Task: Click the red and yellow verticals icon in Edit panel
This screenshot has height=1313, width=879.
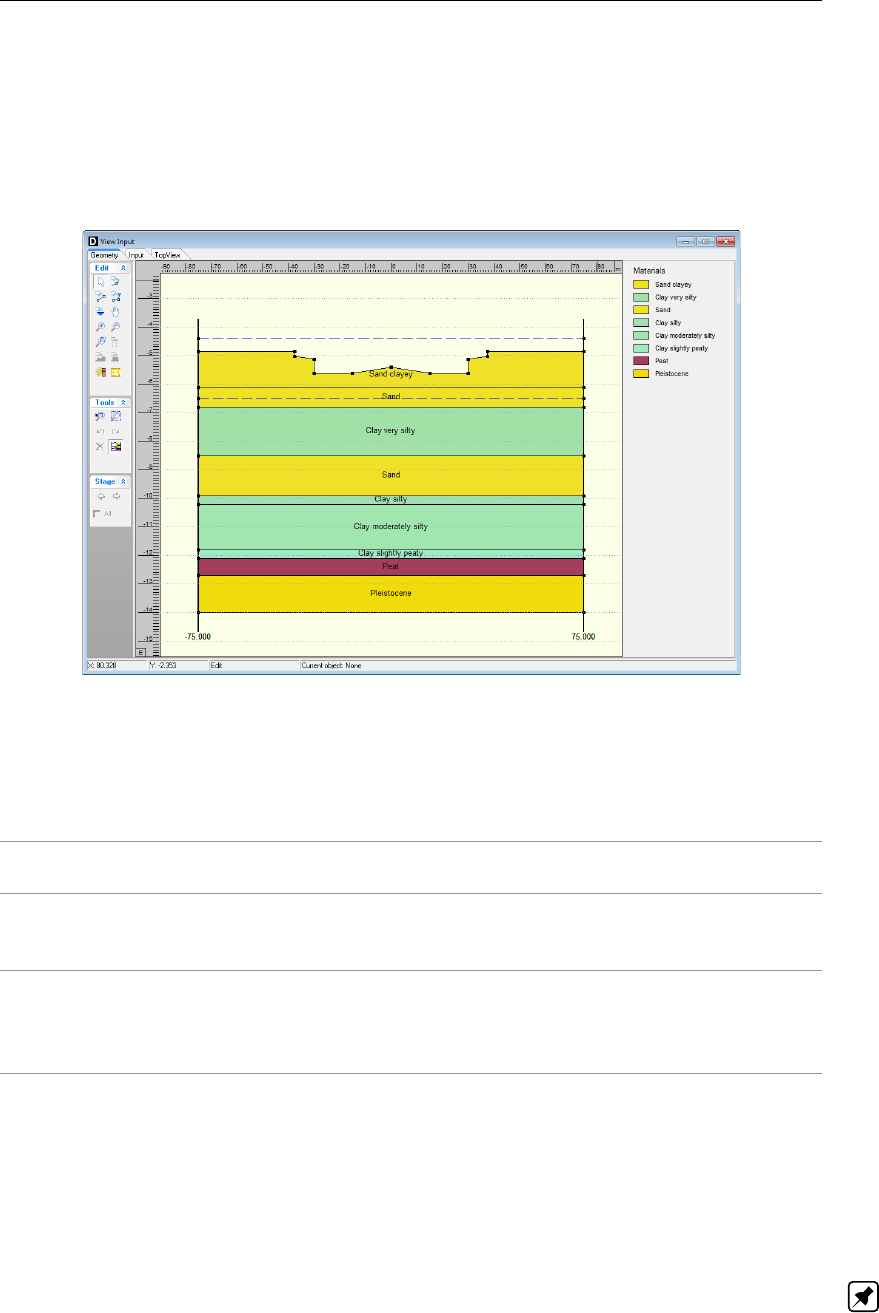Action: click(100, 372)
